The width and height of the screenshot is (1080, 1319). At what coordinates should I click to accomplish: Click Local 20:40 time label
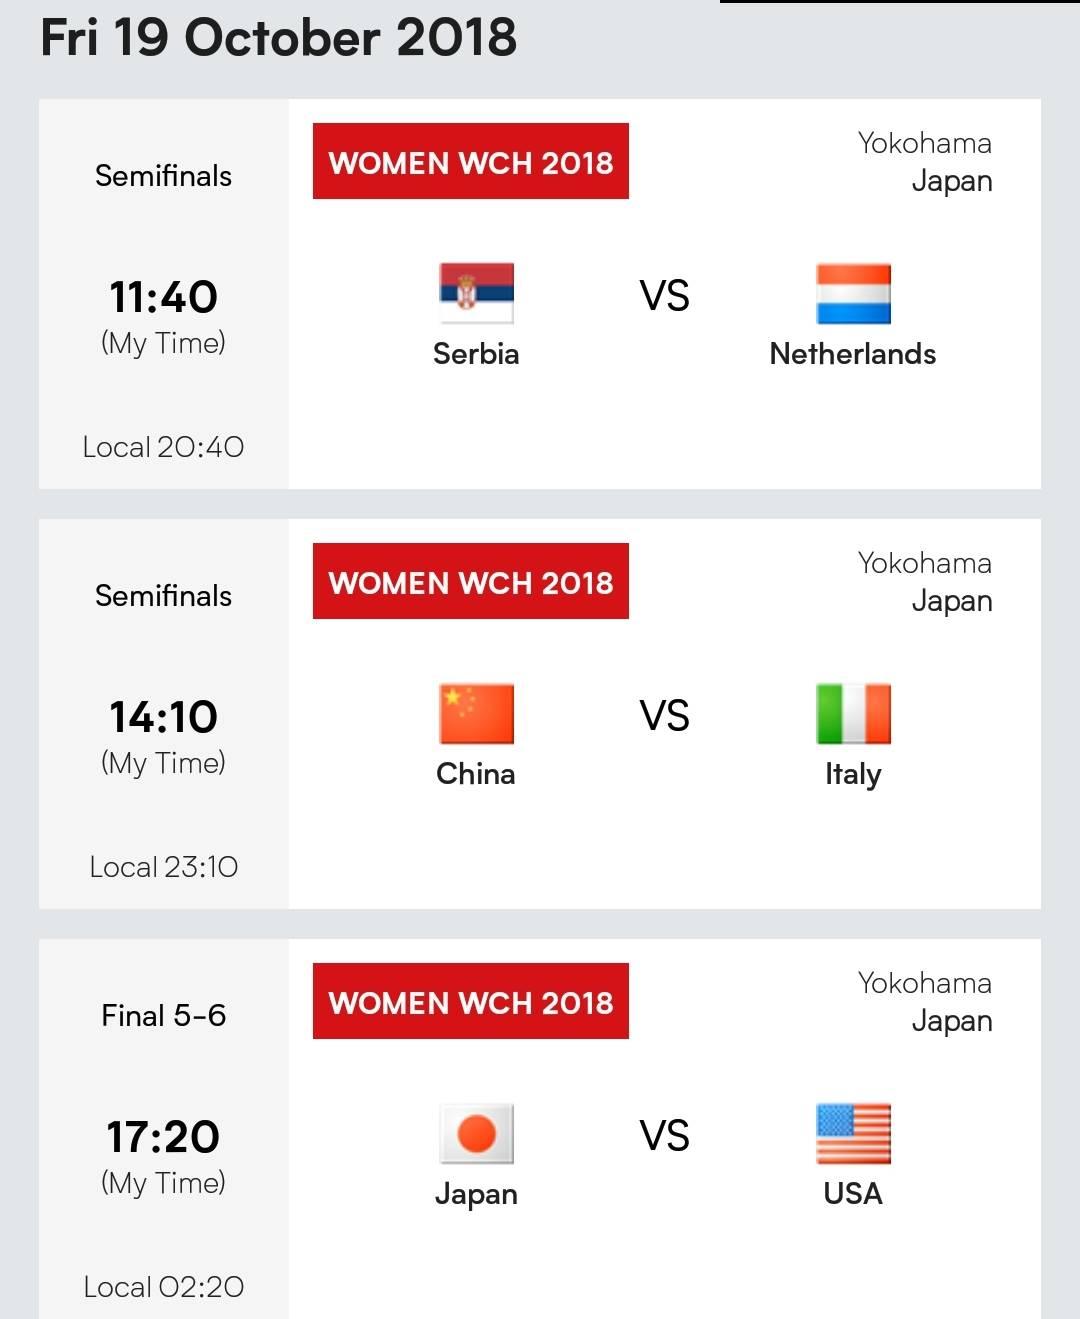coord(163,447)
